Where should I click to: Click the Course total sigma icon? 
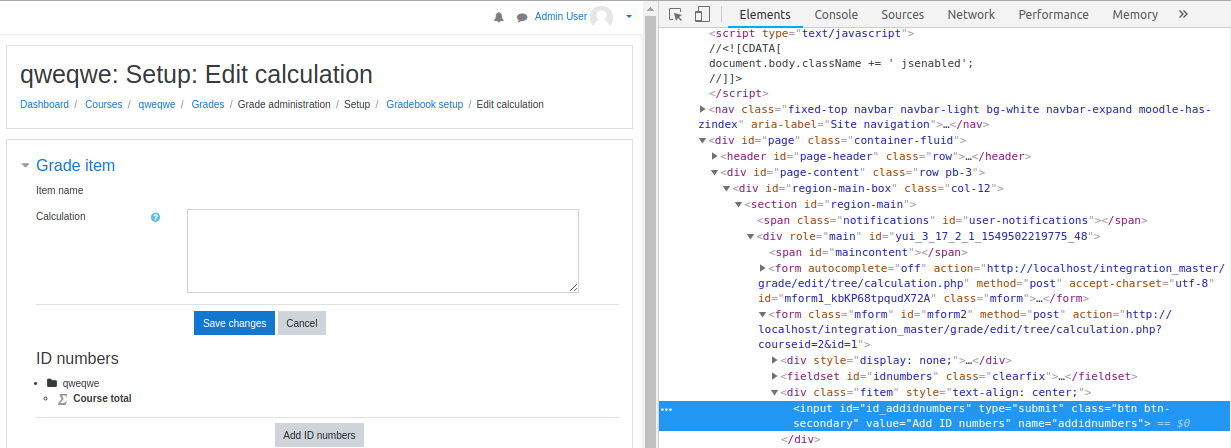pyautogui.click(x=64, y=398)
